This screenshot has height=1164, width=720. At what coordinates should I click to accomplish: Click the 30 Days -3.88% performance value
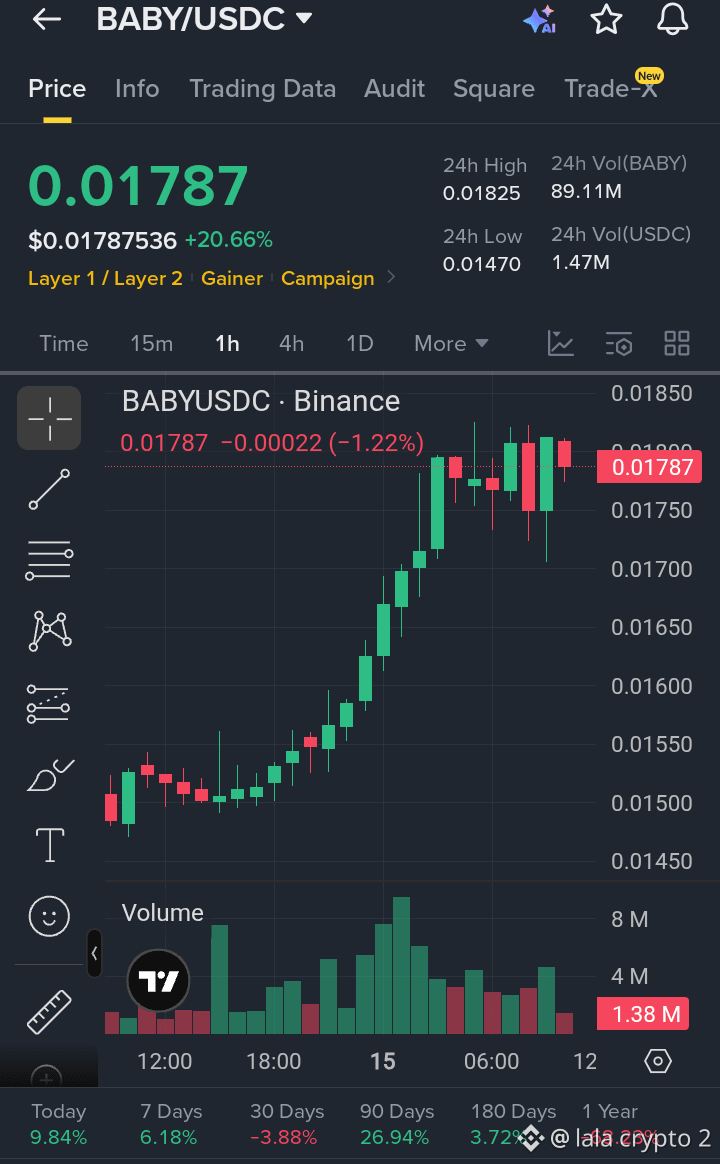(284, 1137)
